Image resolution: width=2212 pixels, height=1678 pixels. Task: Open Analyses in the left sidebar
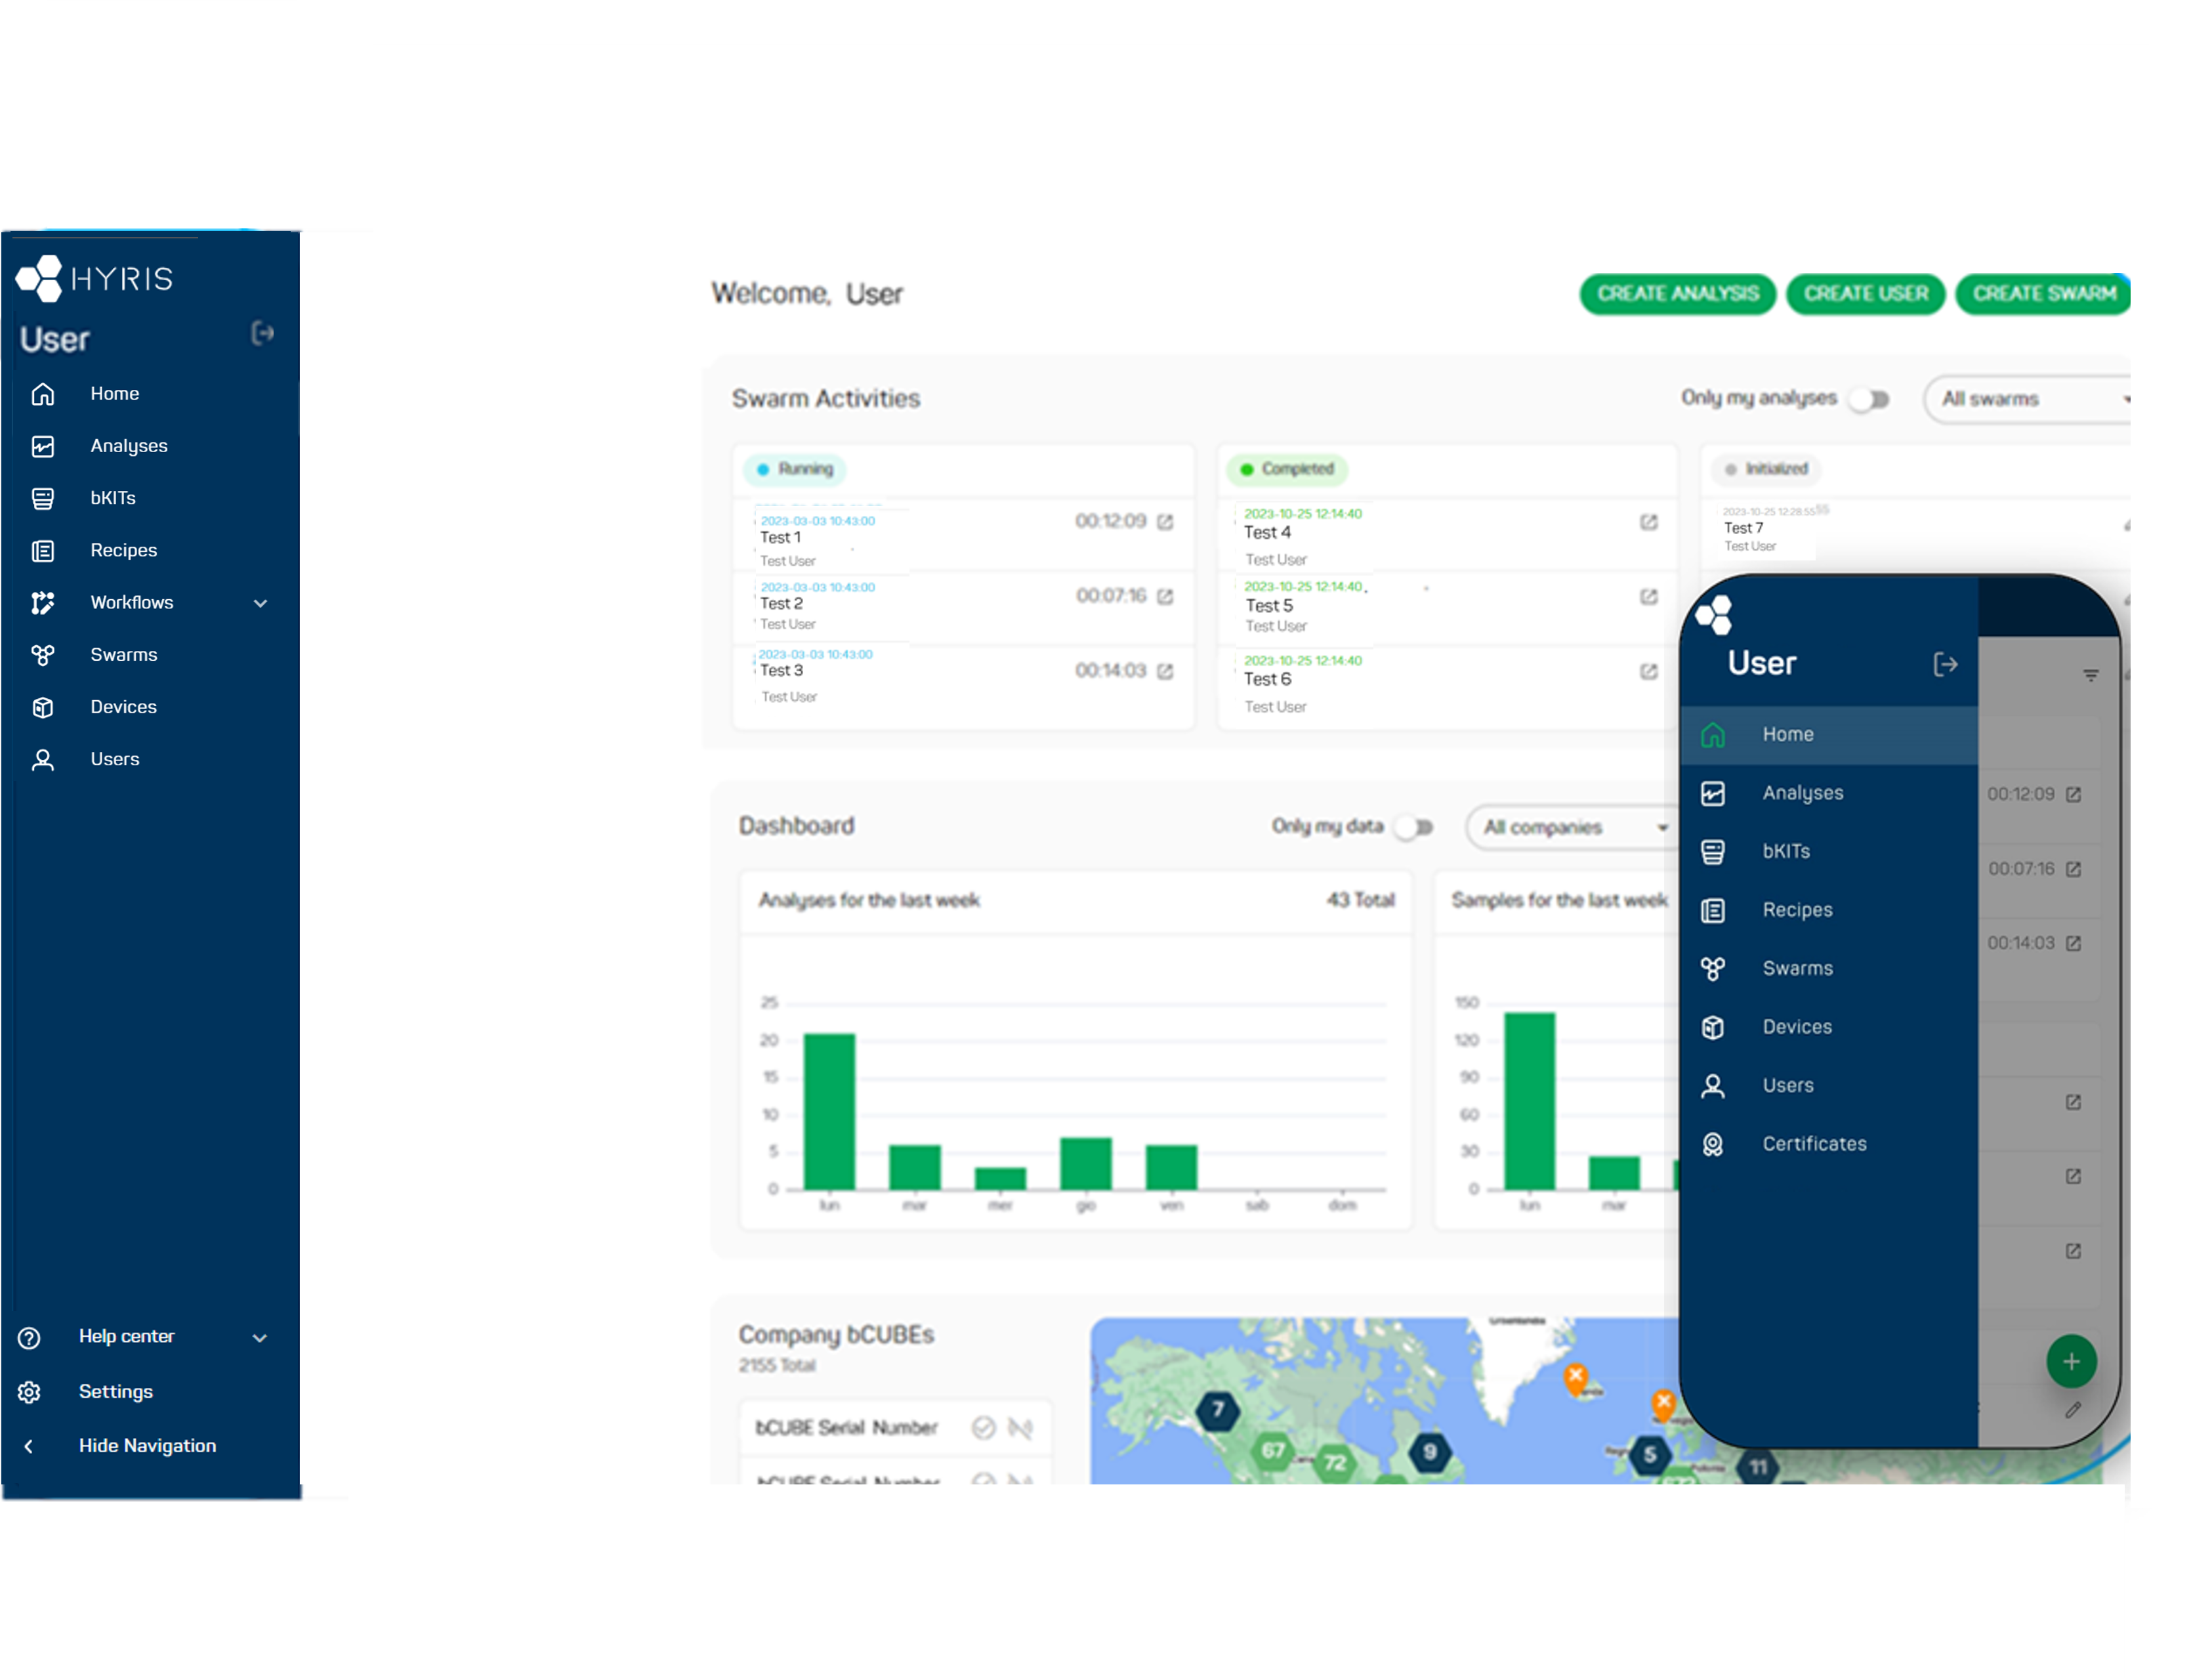pos(128,446)
